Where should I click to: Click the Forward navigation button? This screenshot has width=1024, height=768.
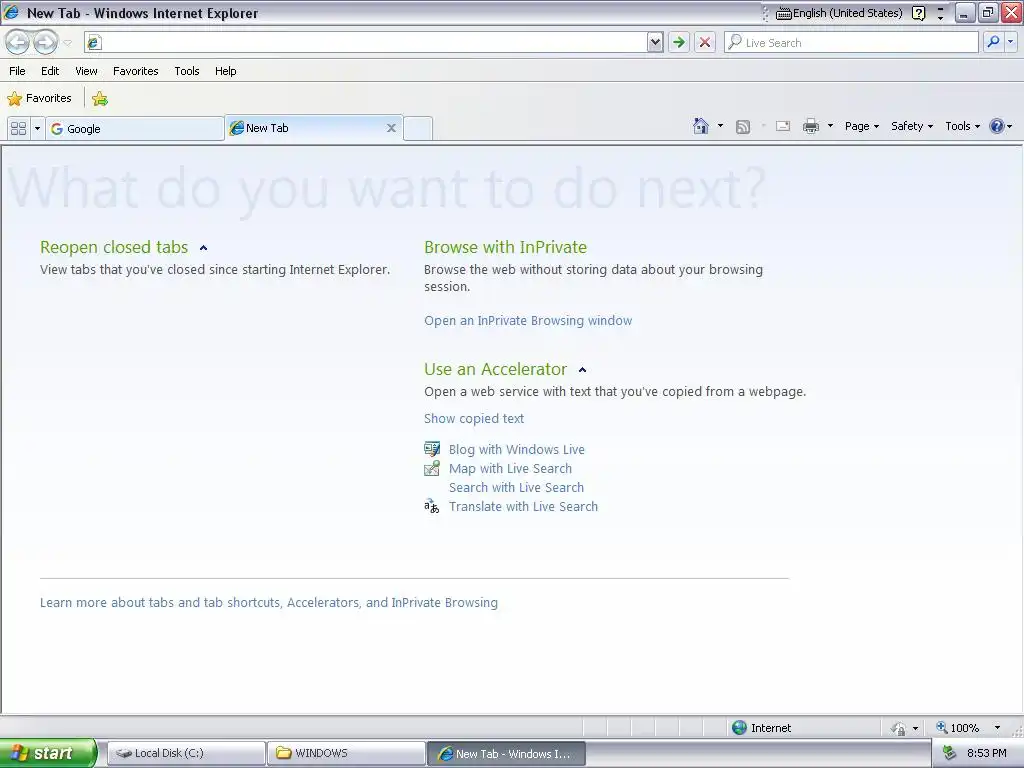pyautogui.click(x=45, y=42)
